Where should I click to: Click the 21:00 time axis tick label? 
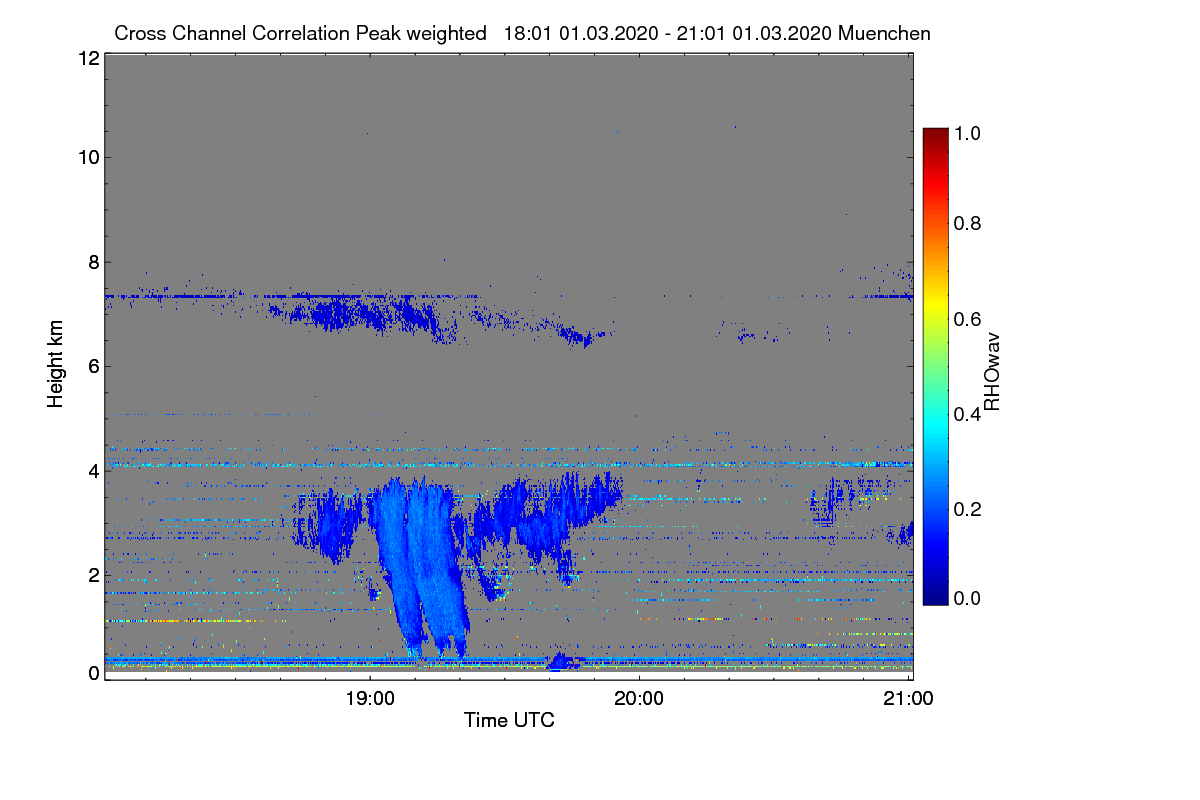click(x=909, y=699)
